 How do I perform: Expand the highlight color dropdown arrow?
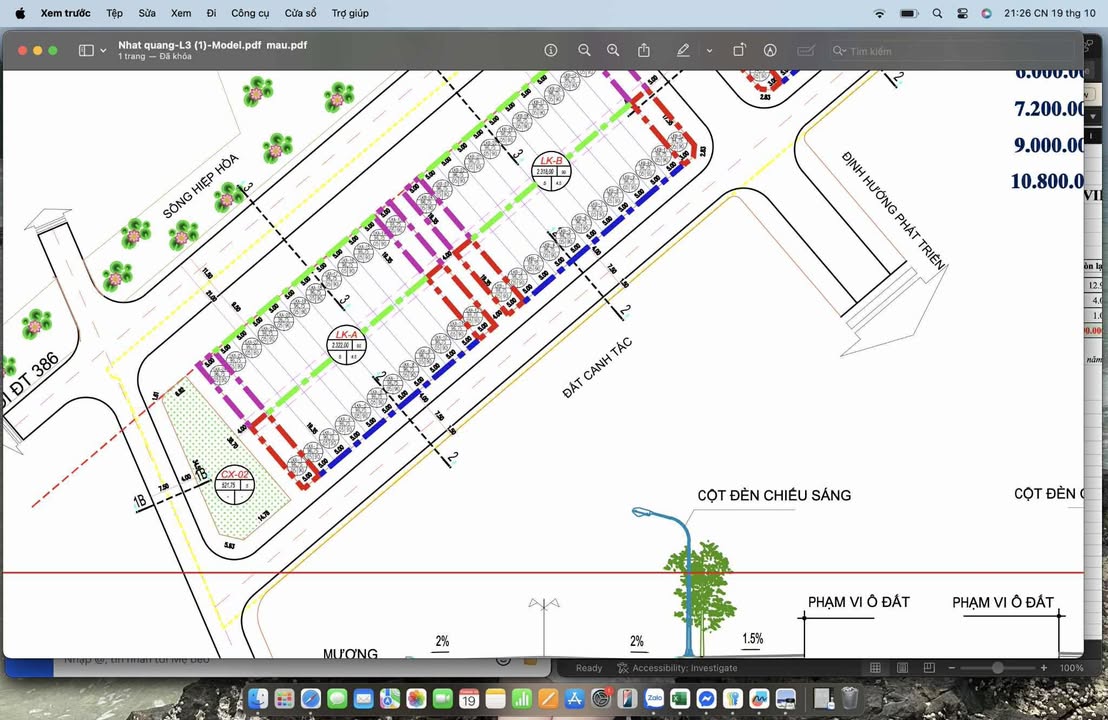tap(709, 50)
